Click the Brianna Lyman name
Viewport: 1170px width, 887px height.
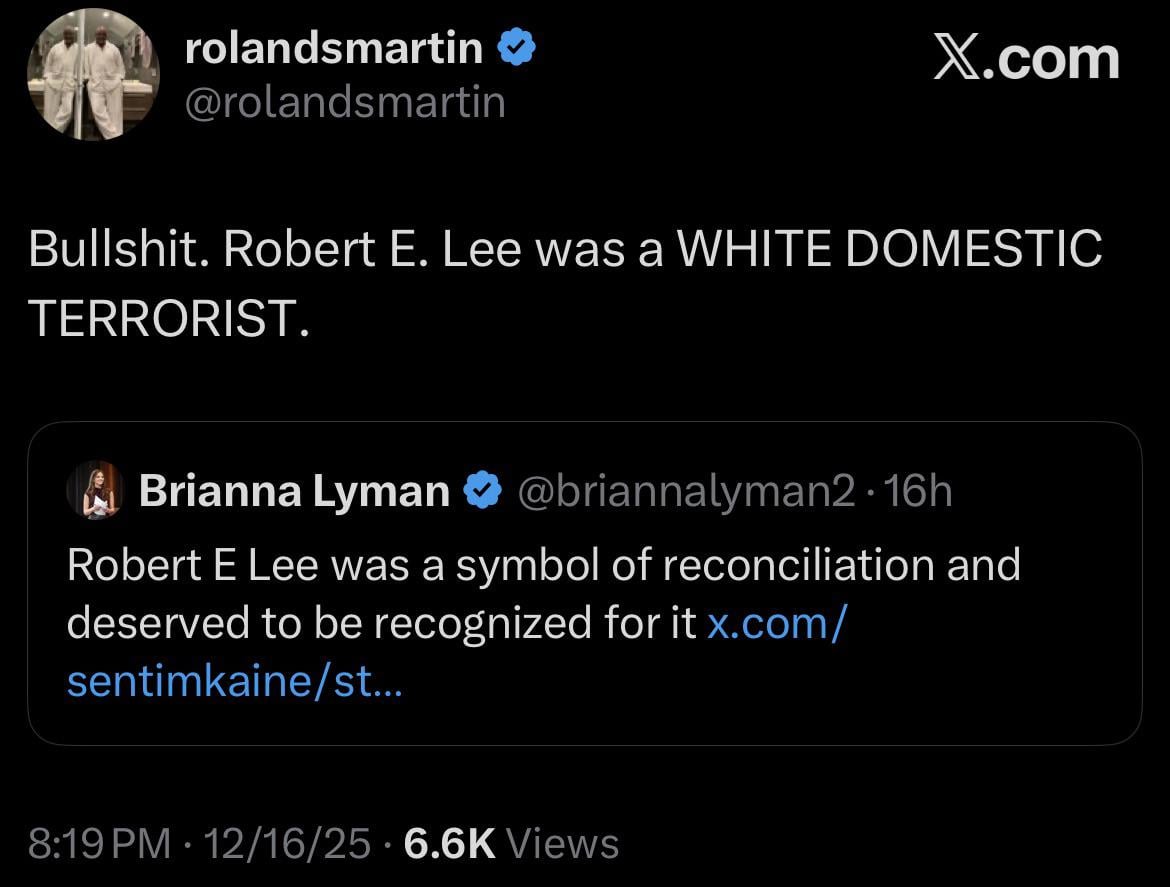click(x=294, y=491)
